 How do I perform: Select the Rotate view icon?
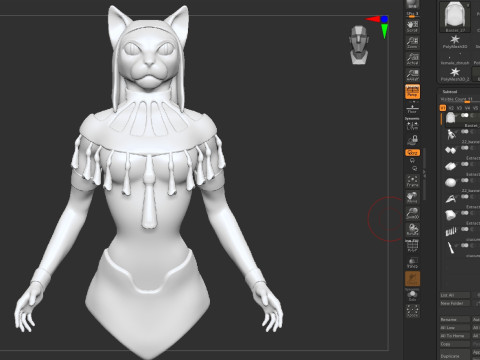click(x=412, y=229)
